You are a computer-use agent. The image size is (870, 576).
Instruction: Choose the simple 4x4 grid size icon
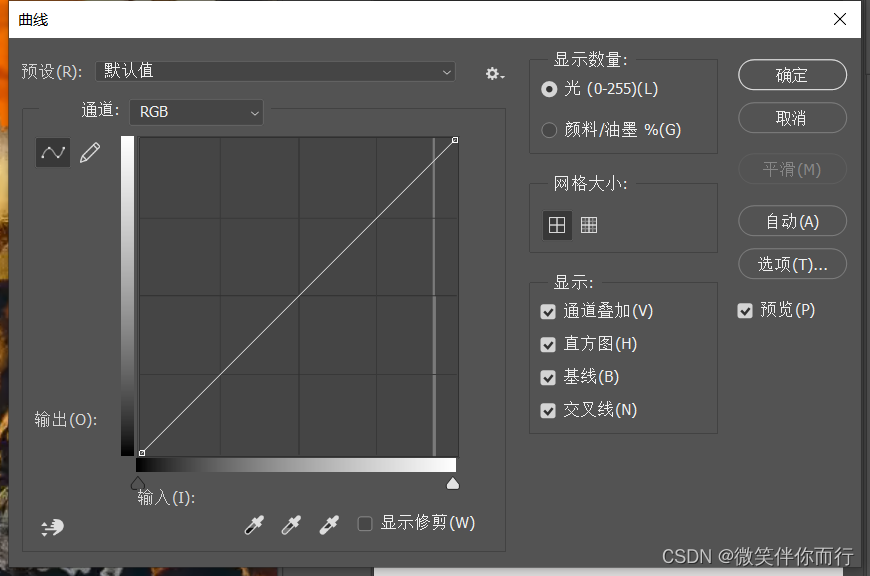[x=557, y=225]
